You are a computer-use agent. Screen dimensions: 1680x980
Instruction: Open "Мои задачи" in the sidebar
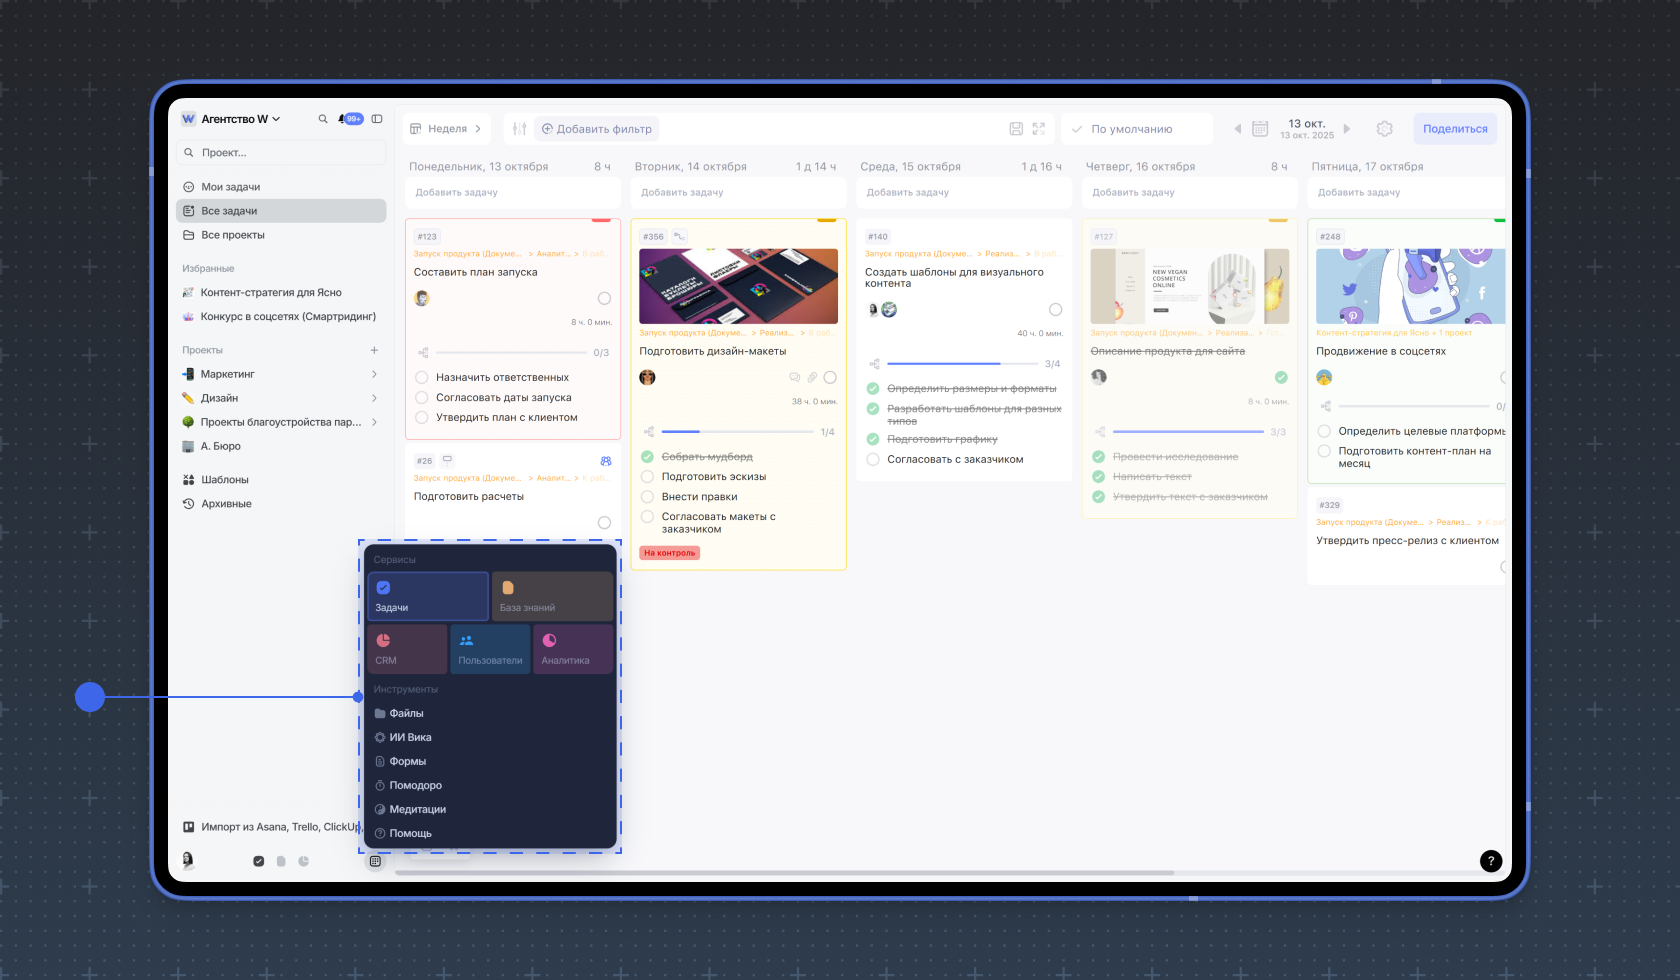pos(230,187)
